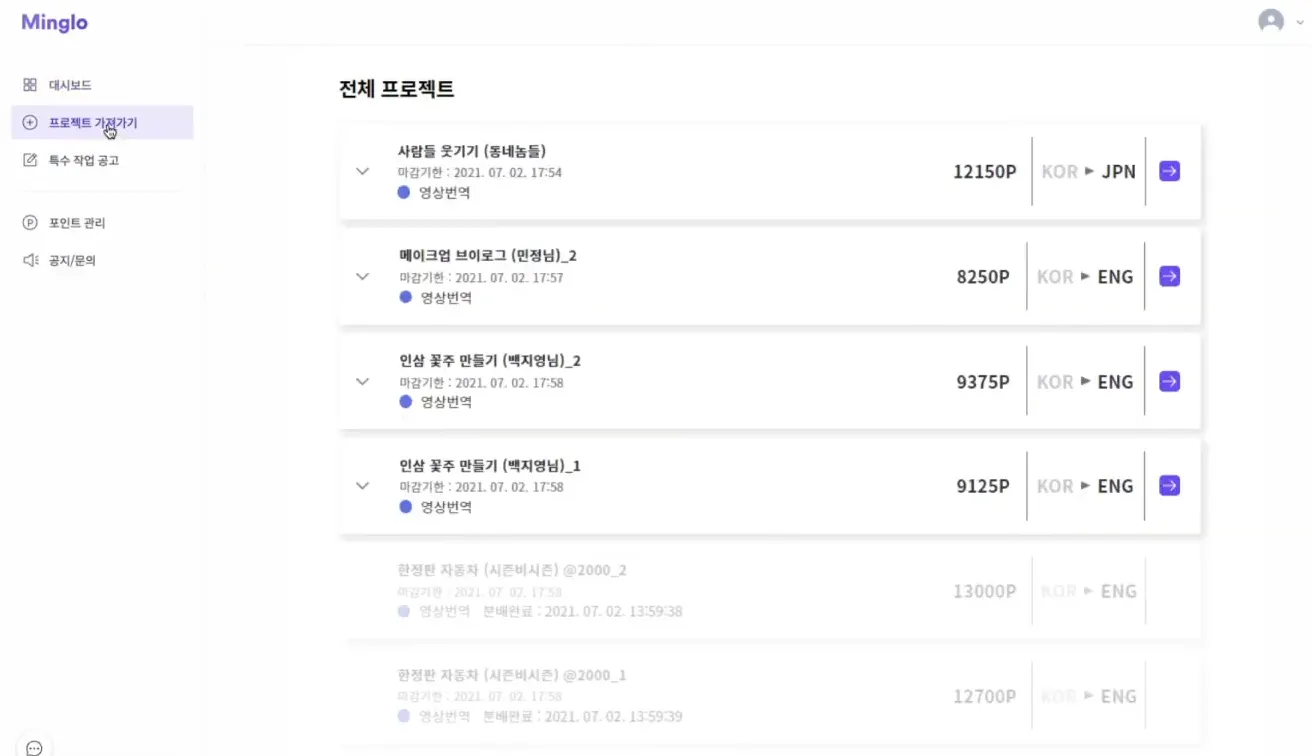Open the 대시보드 menu item

(70, 85)
